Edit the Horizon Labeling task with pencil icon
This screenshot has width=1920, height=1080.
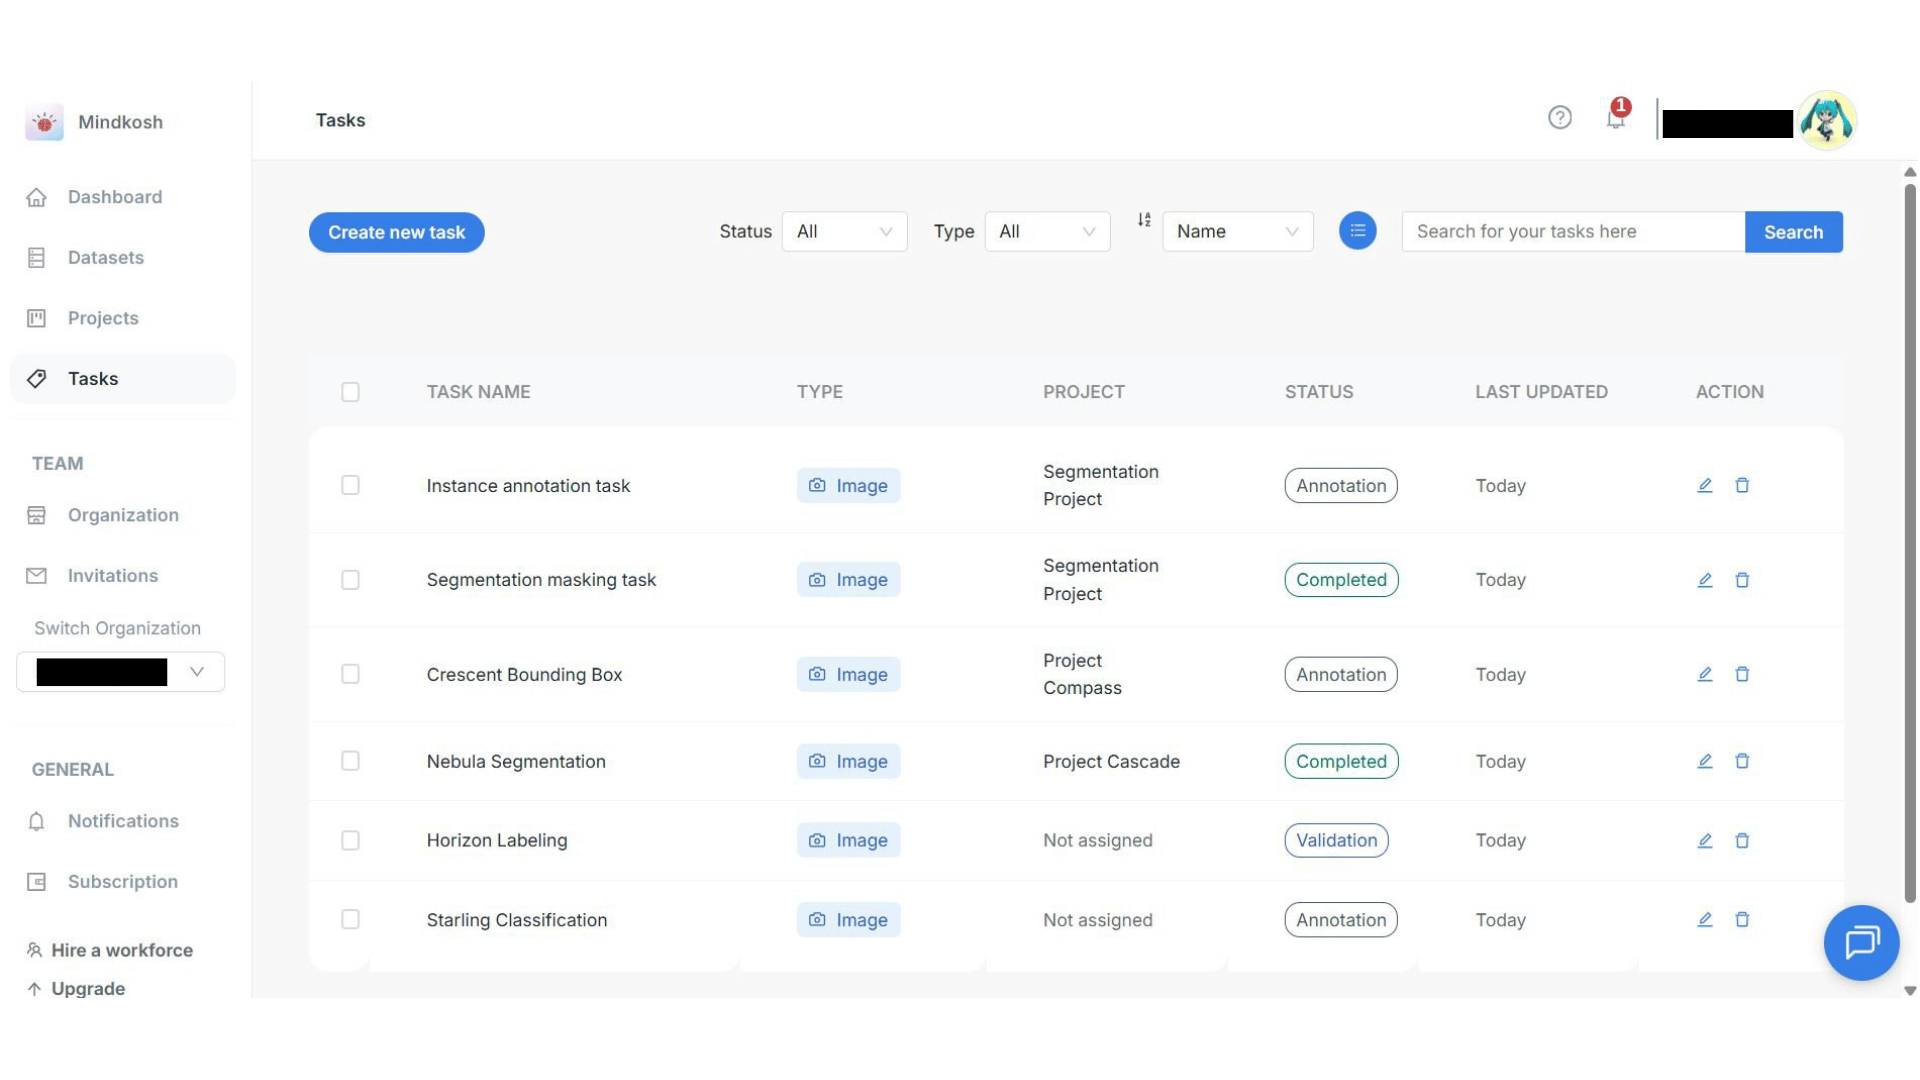point(1705,840)
